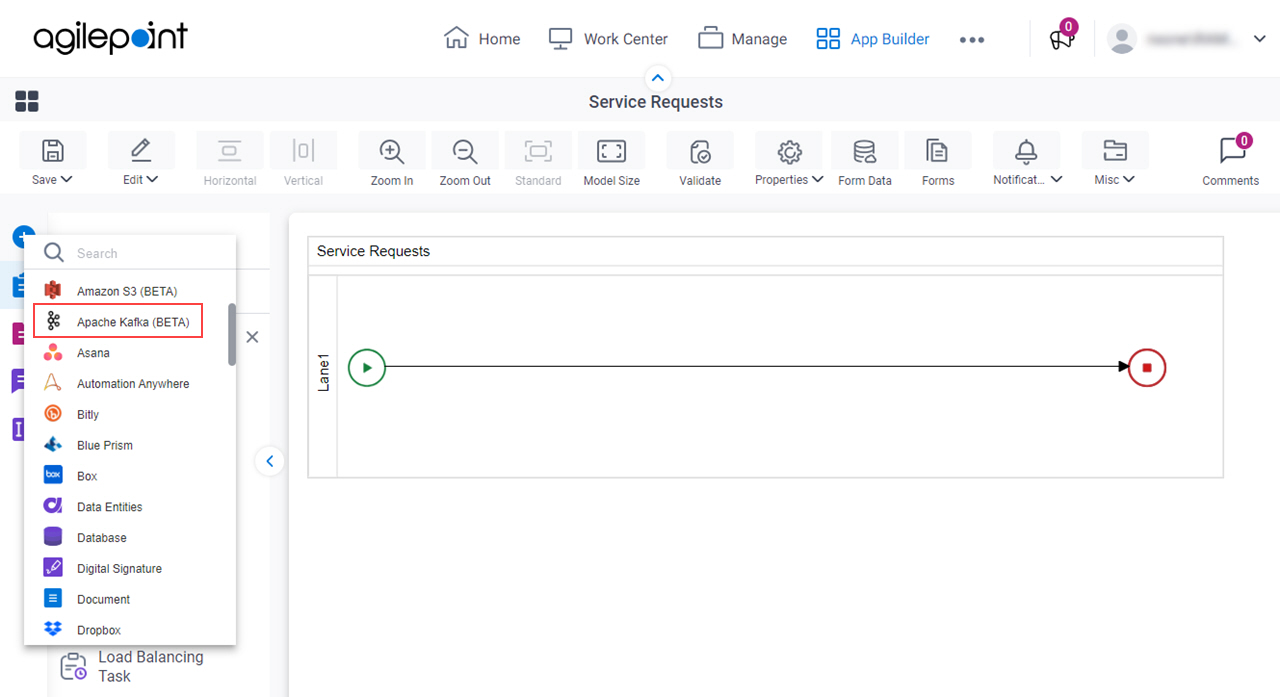
Task: Click the agilepoint logo
Action: 110,38
